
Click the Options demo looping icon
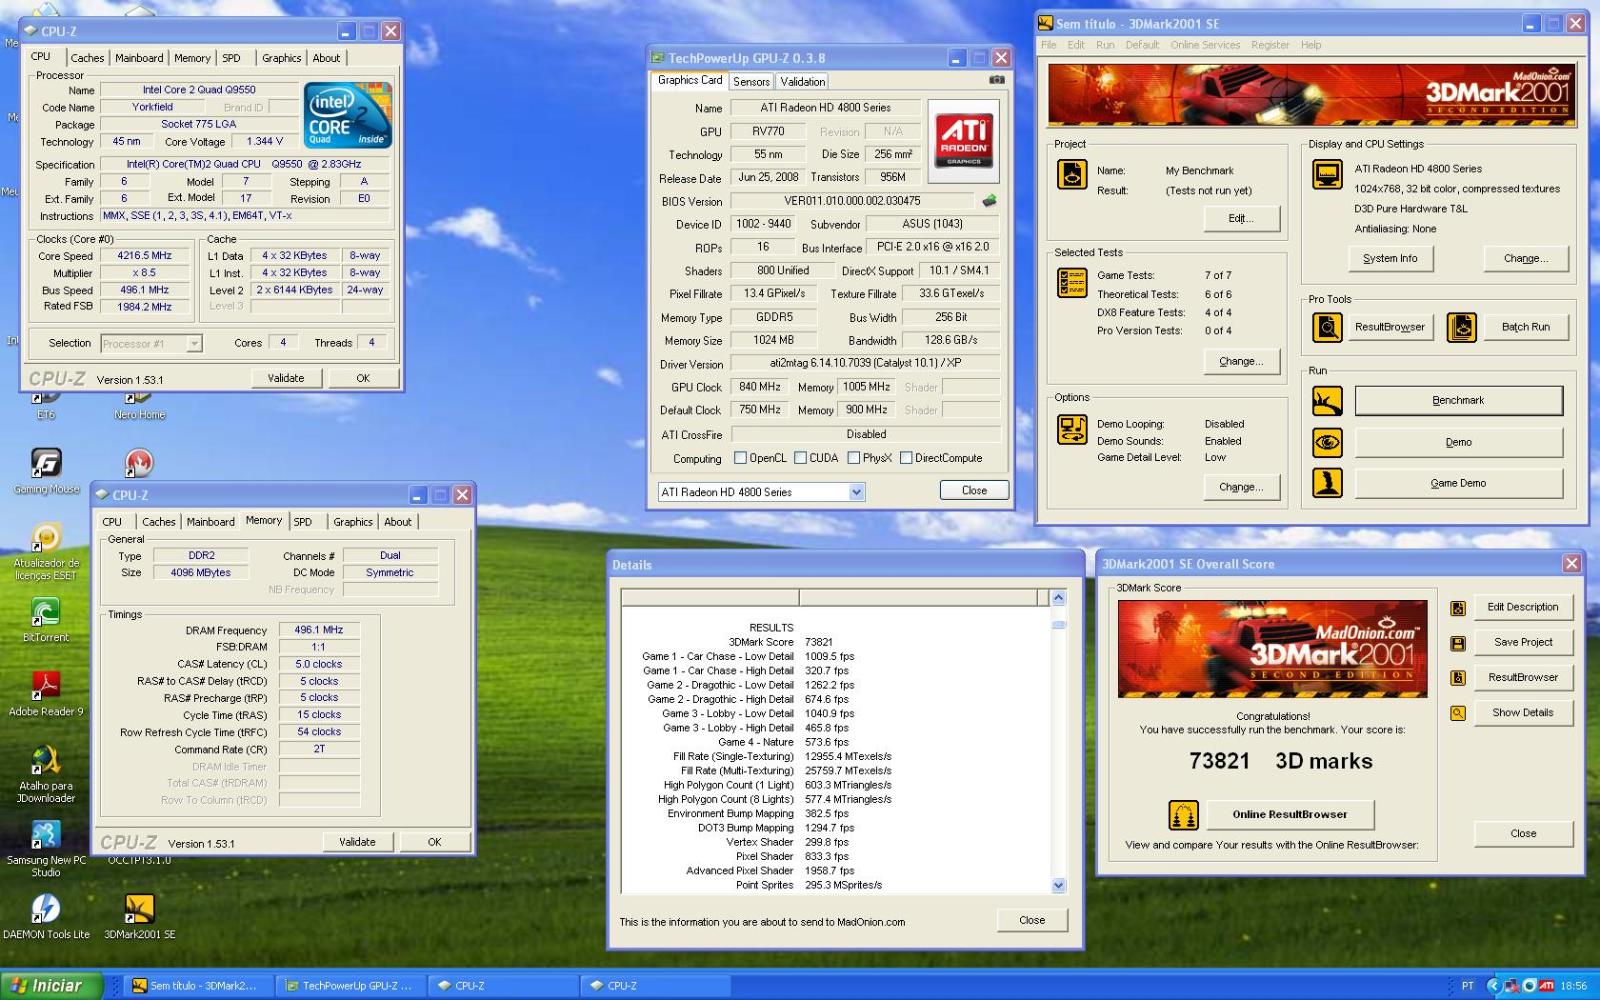(1072, 429)
